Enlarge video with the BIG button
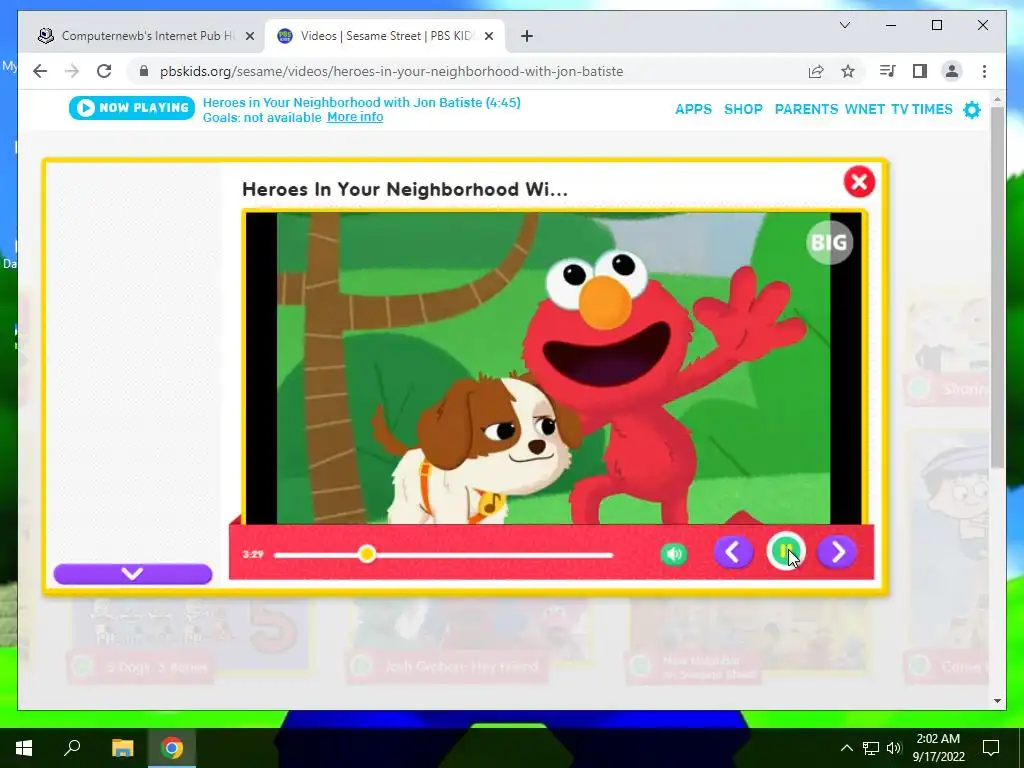 coord(829,242)
